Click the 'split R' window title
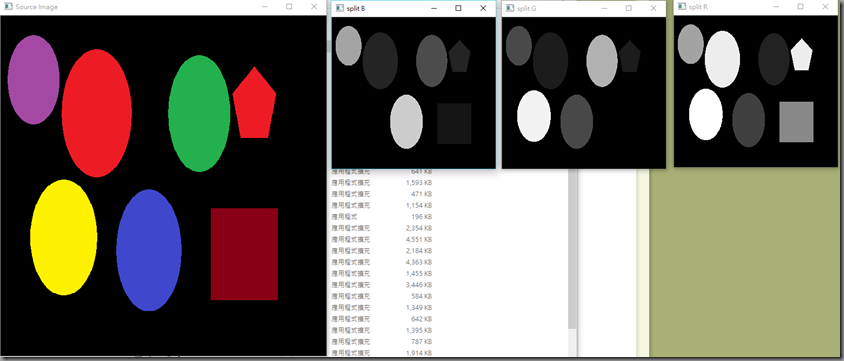The image size is (844, 361). [698, 6]
